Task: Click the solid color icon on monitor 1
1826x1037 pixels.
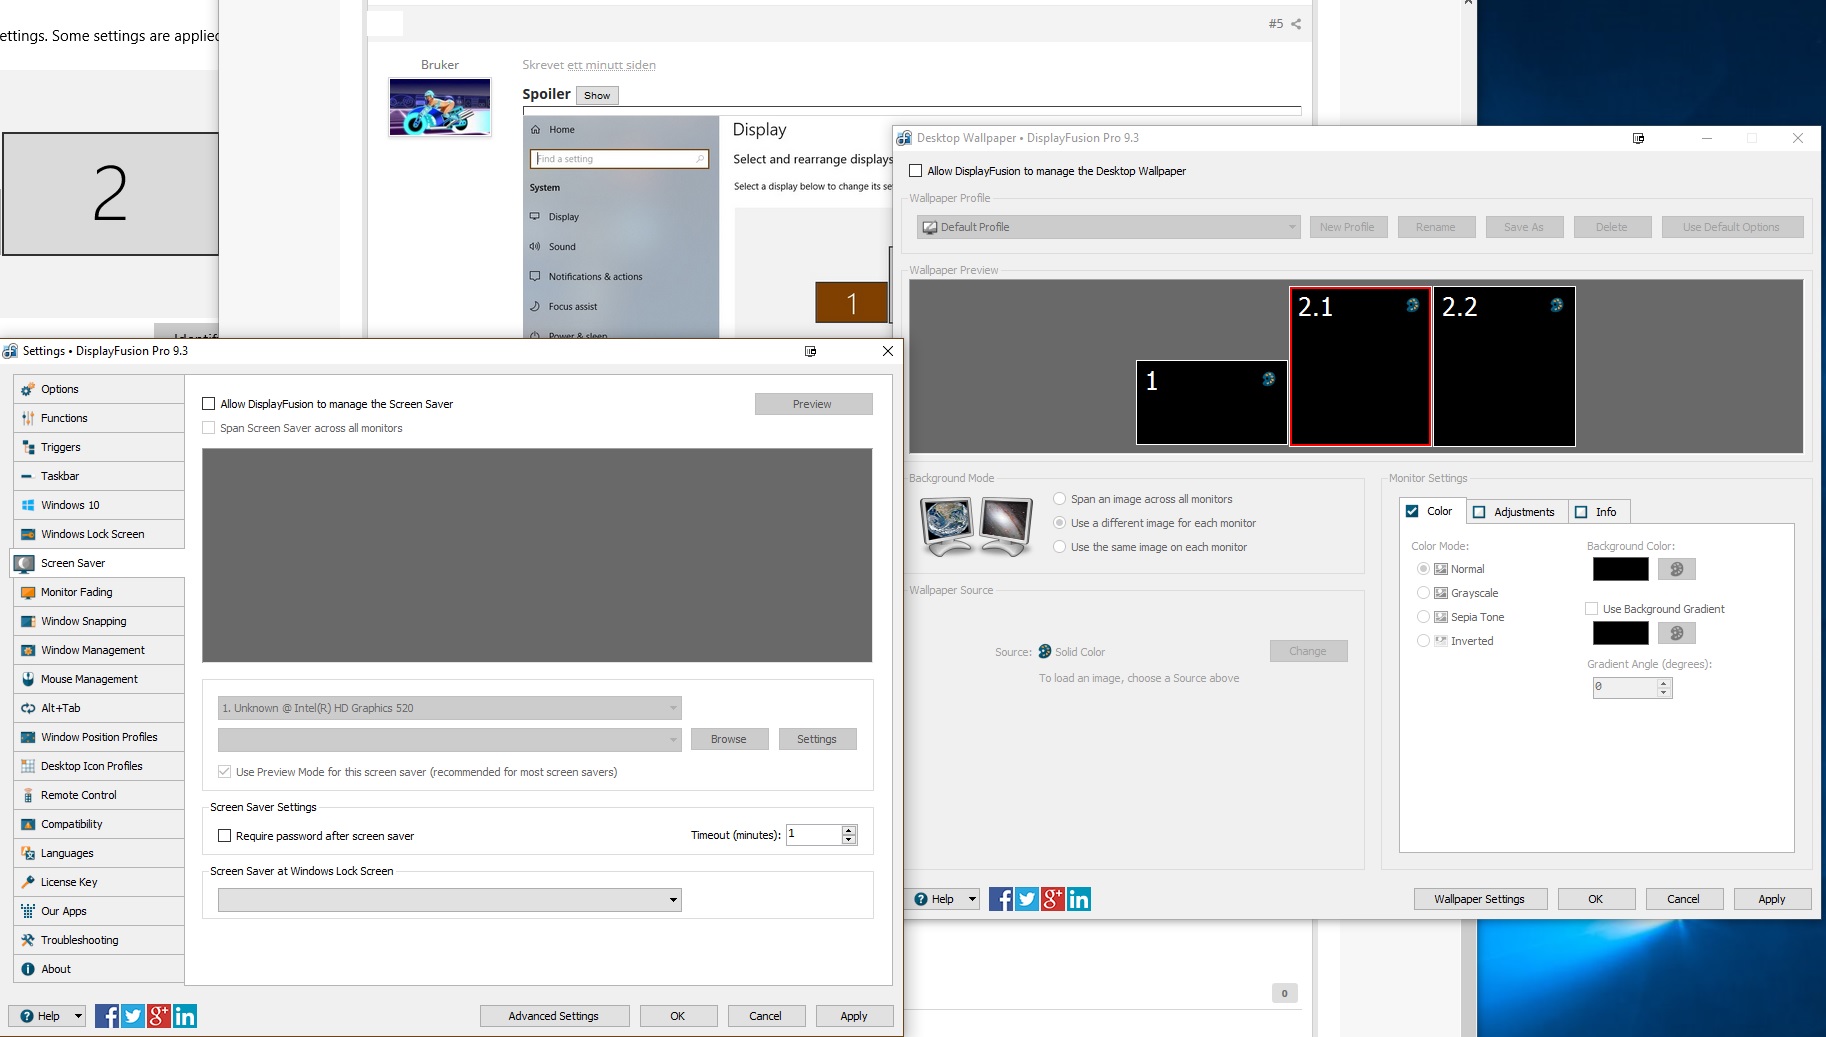Action: click(x=1268, y=379)
